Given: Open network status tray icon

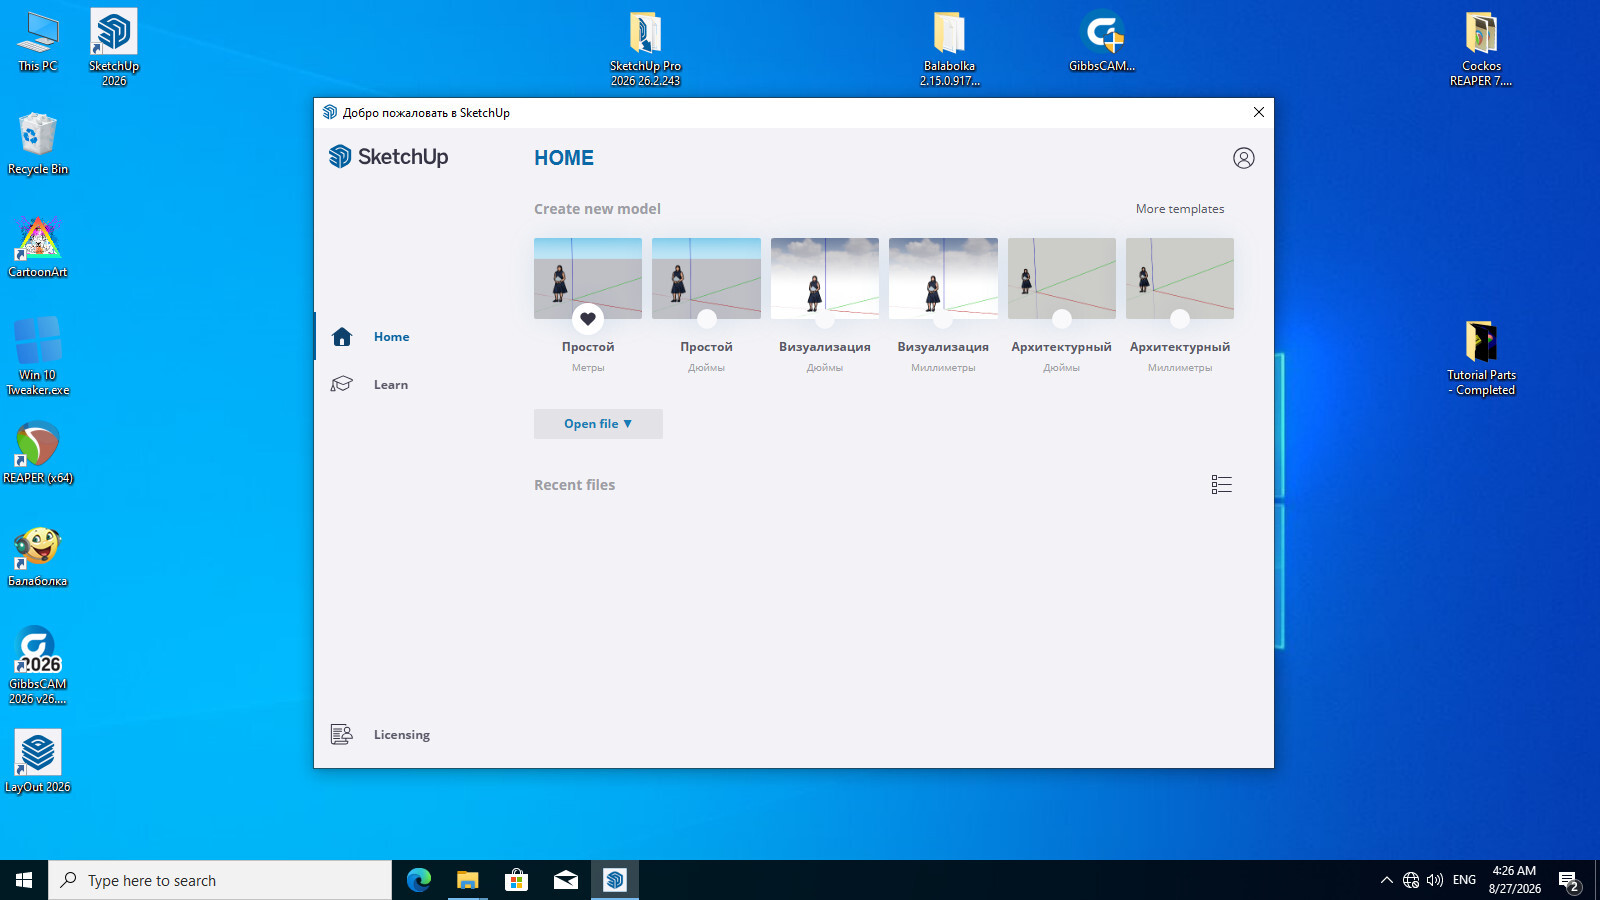Looking at the screenshot, I should [1410, 880].
